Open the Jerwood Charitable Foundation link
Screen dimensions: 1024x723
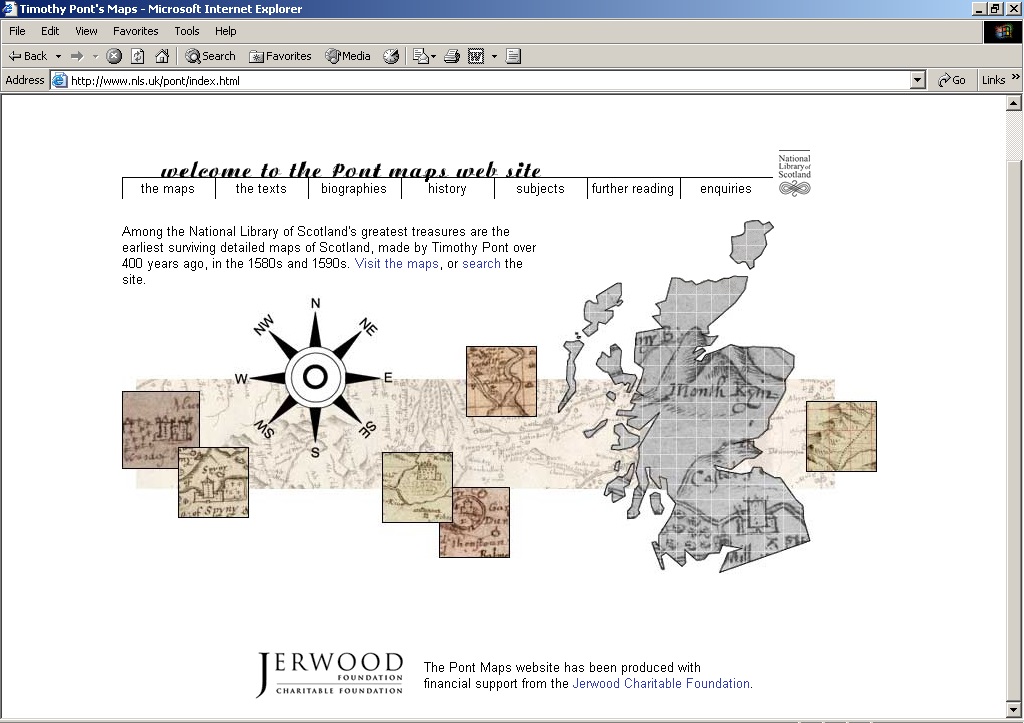pos(661,684)
